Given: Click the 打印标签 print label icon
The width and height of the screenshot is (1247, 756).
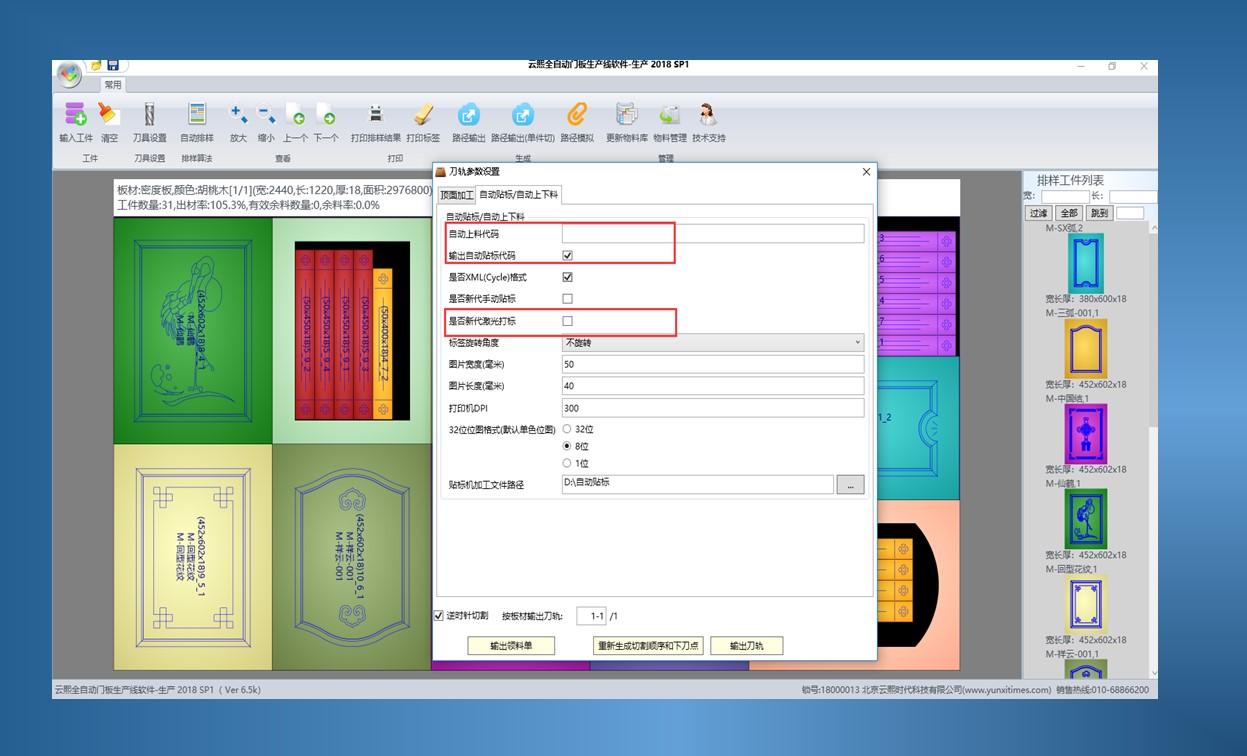Looking at the screenshot, I should pos(423,115).
